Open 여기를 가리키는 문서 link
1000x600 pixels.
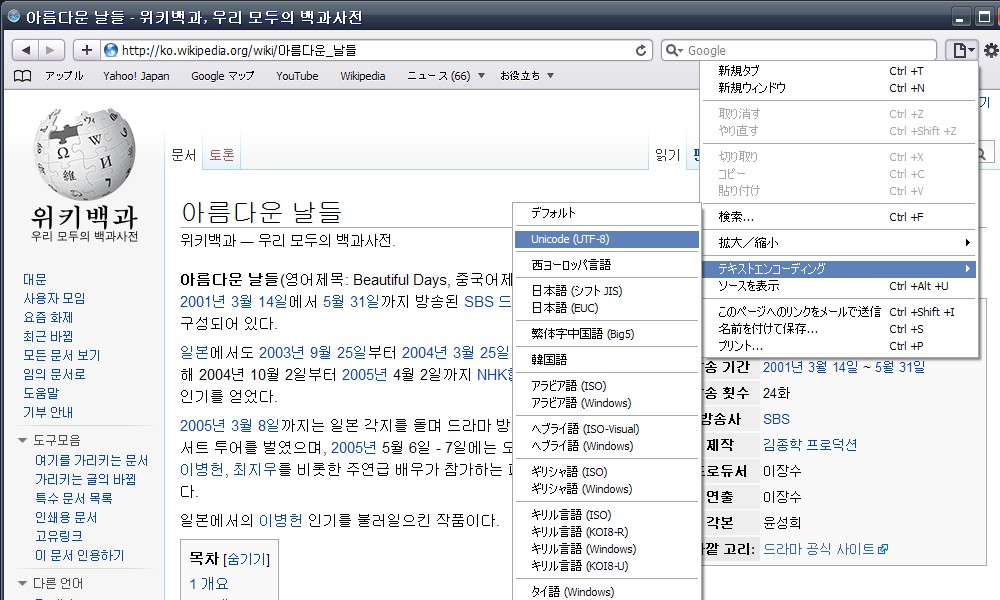91,460
